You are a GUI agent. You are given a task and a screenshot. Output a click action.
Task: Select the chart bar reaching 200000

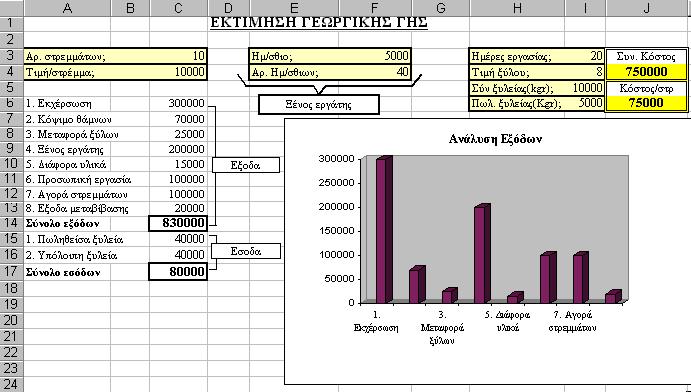[x=482, y=254]
